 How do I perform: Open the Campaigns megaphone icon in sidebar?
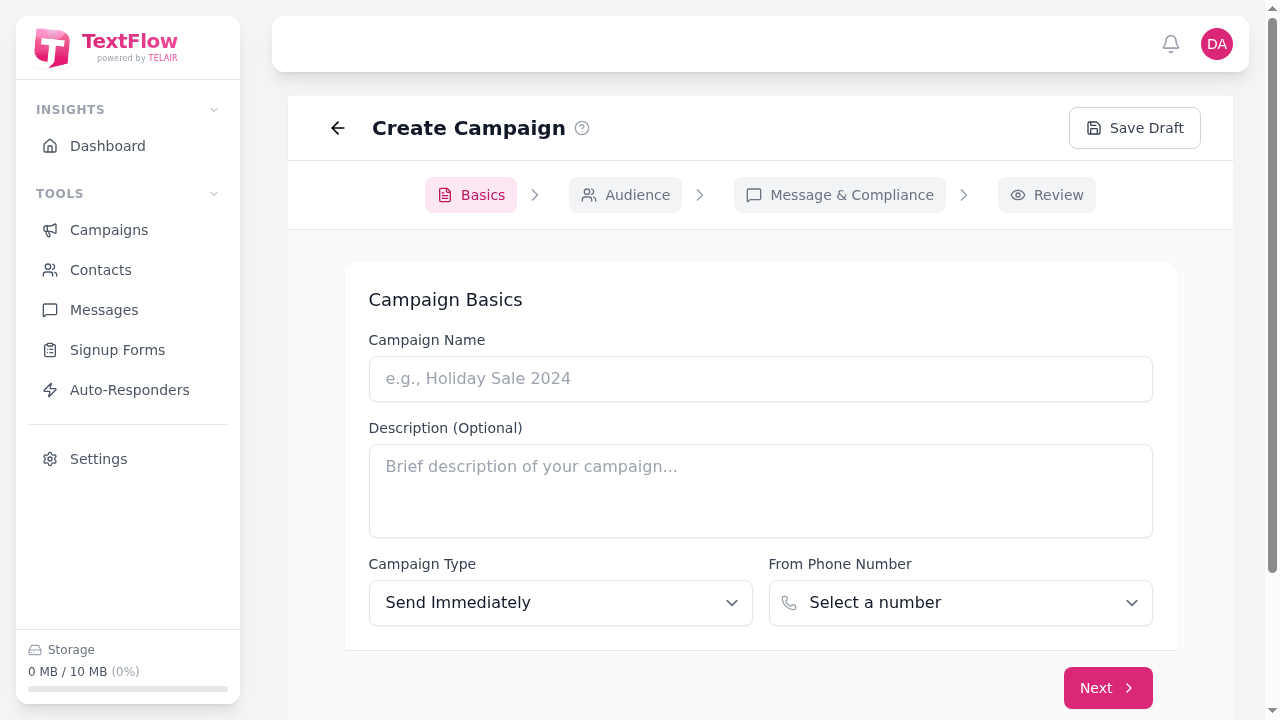click(x=50, y=230)
